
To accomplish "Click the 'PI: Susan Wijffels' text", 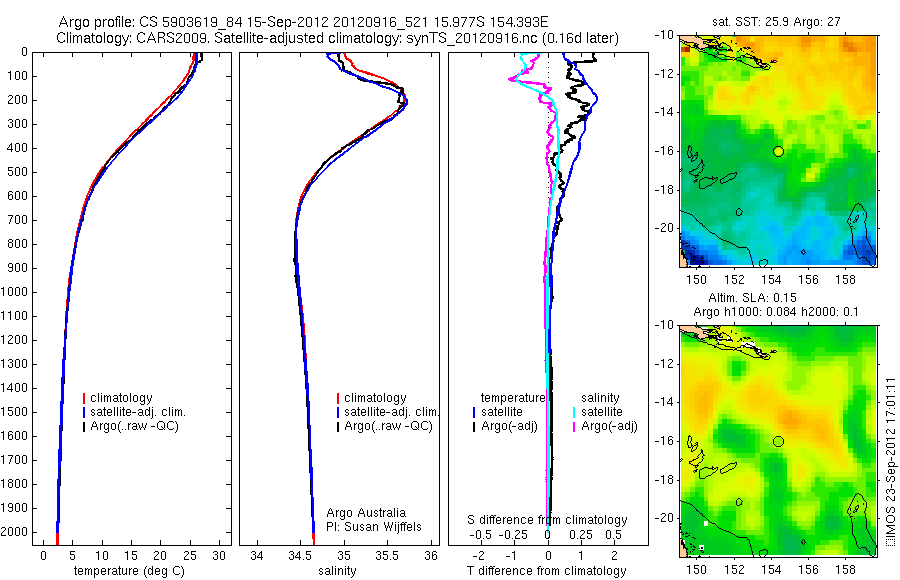I will (x=374, y=527).
